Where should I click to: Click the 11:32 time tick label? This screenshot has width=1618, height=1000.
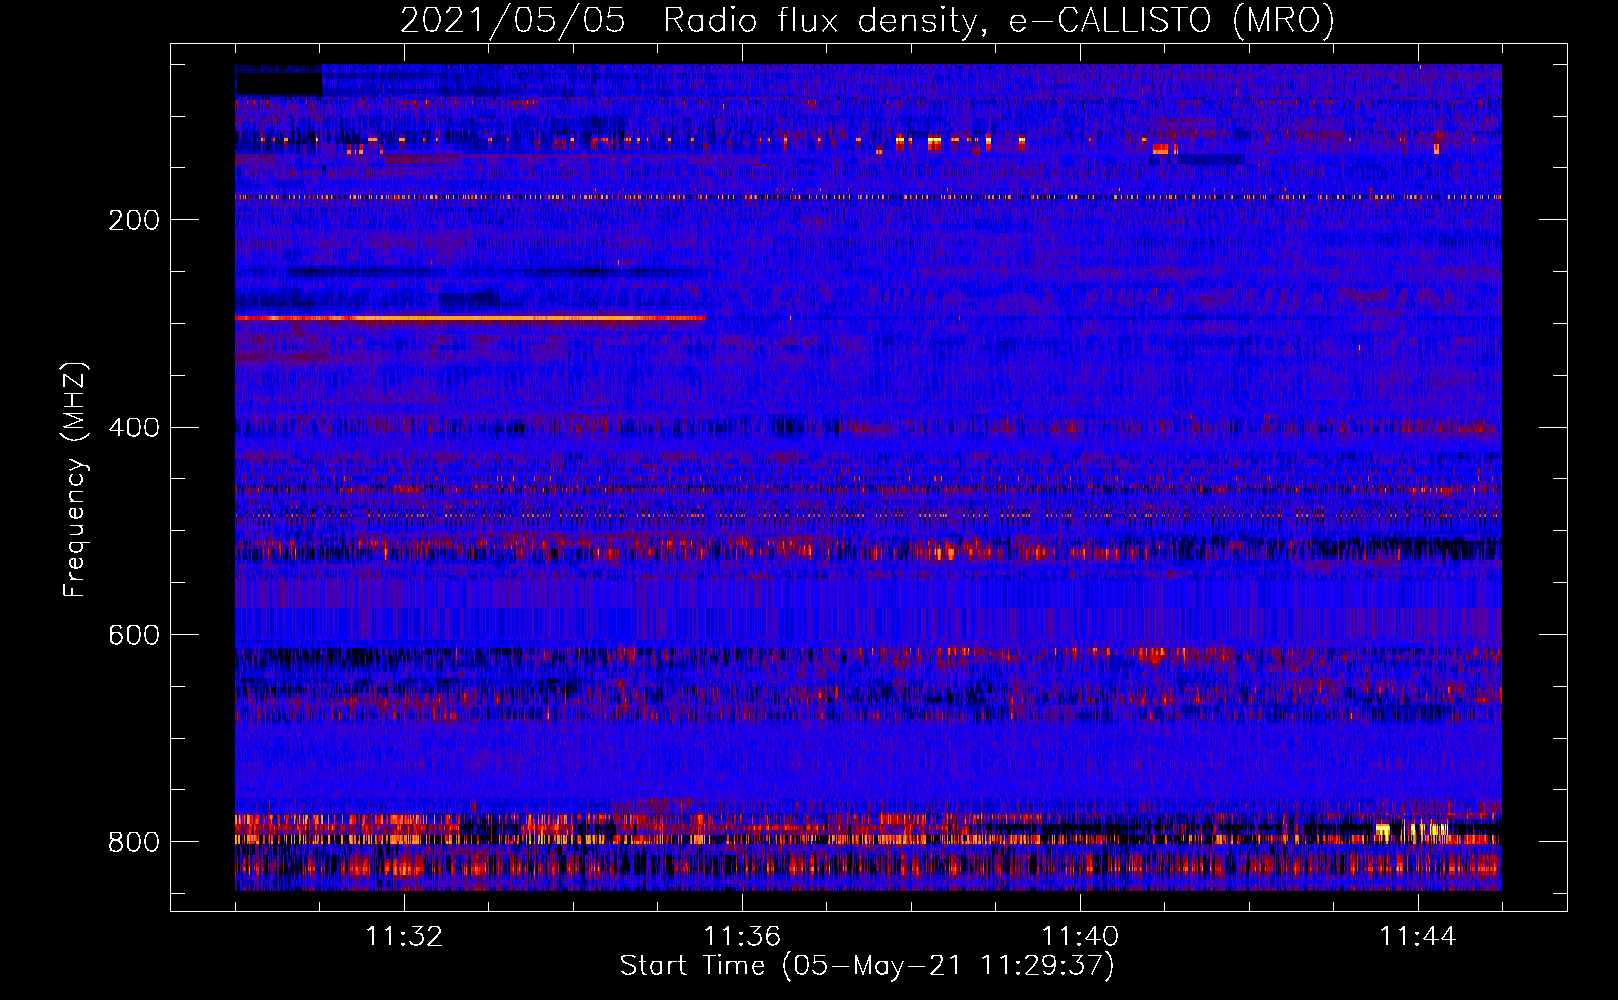tap(404, 936)
